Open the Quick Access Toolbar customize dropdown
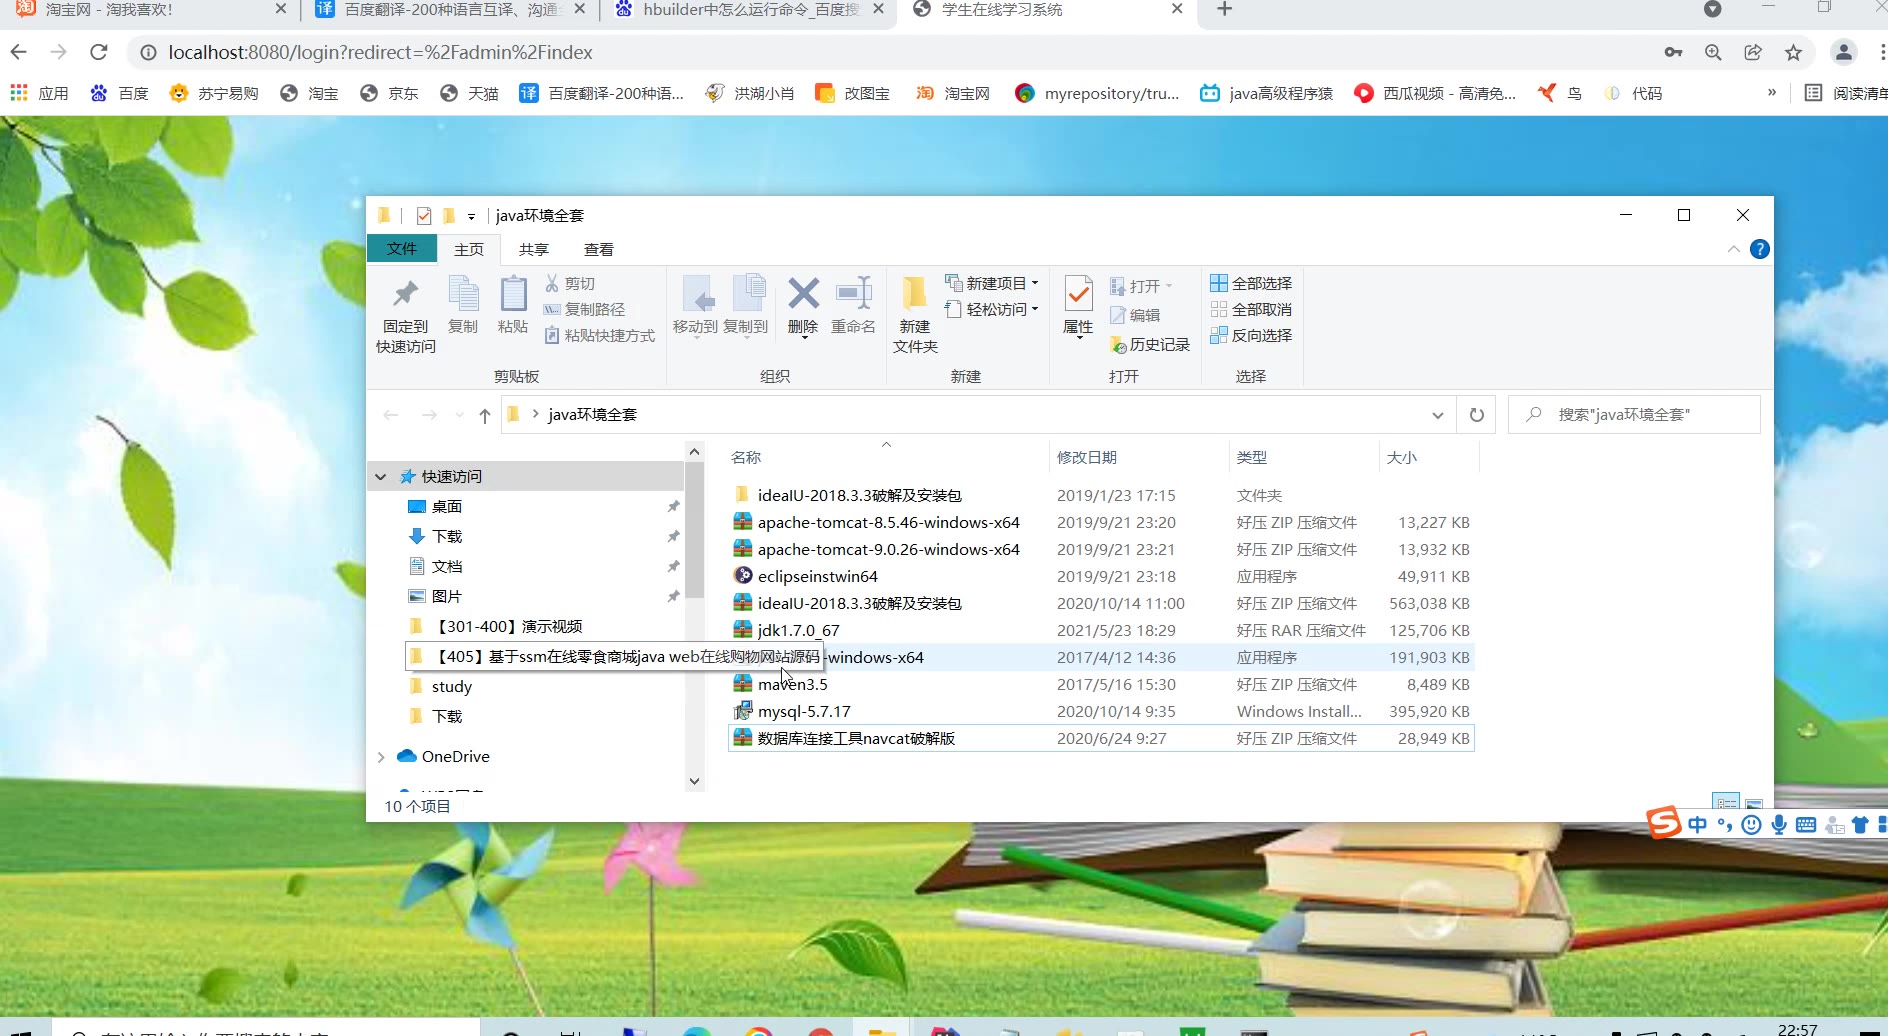Image resolution: width=1888 pixels, height=1036 pixels. [x=471, y=216]
